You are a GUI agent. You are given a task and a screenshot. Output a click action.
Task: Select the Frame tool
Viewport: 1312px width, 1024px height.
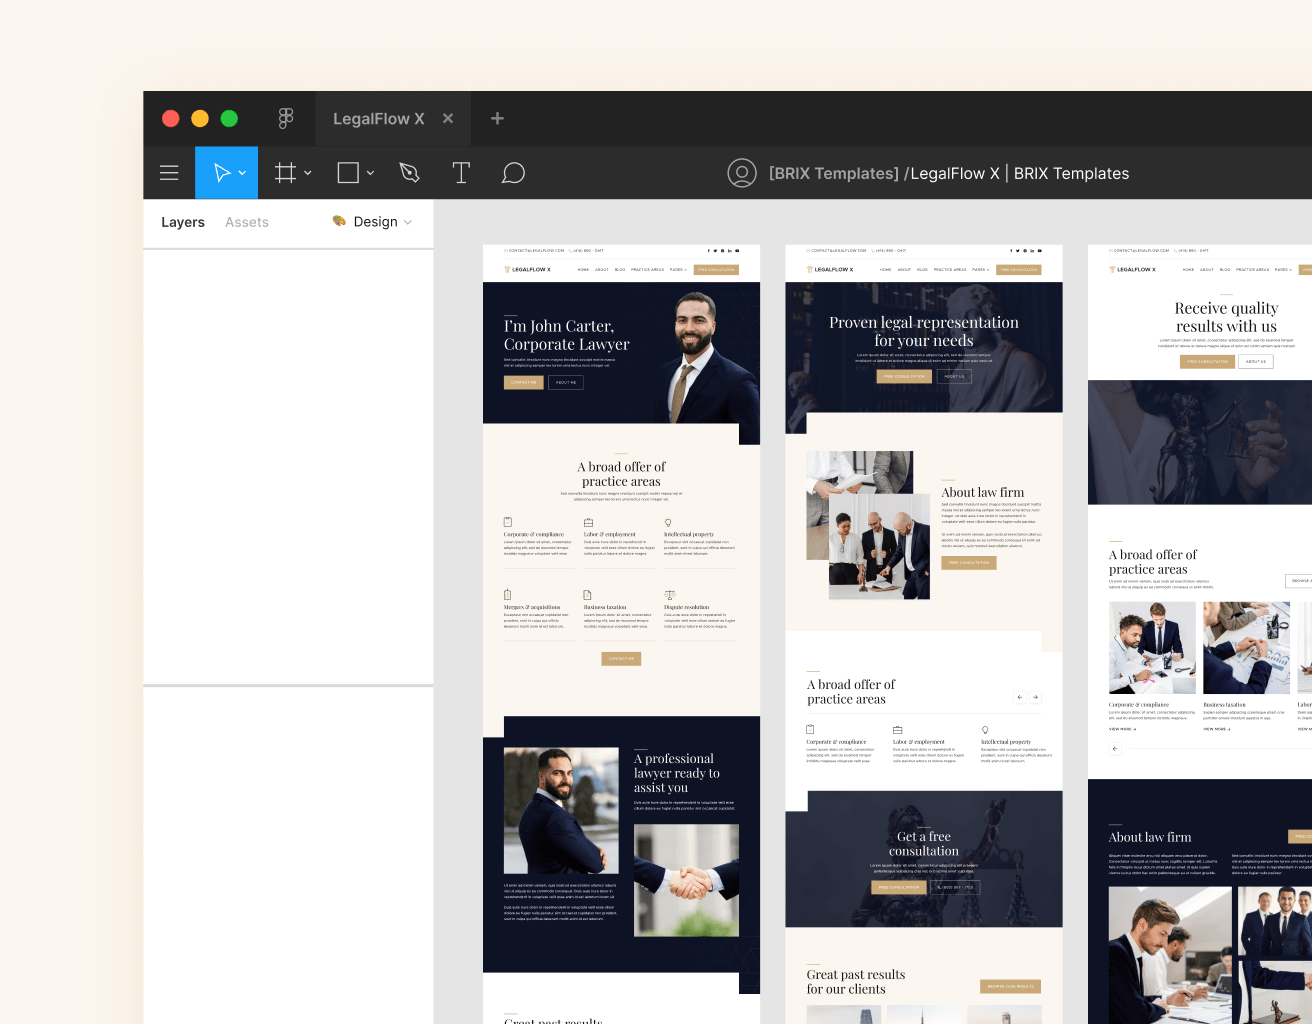284,172
